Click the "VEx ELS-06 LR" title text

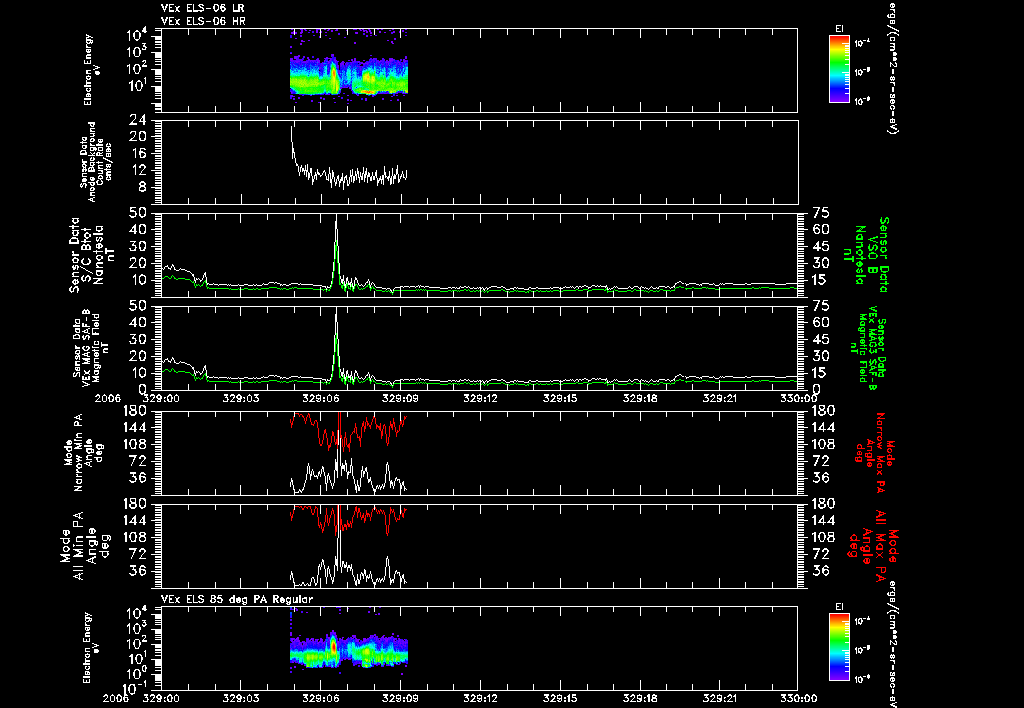coord(203,8)
